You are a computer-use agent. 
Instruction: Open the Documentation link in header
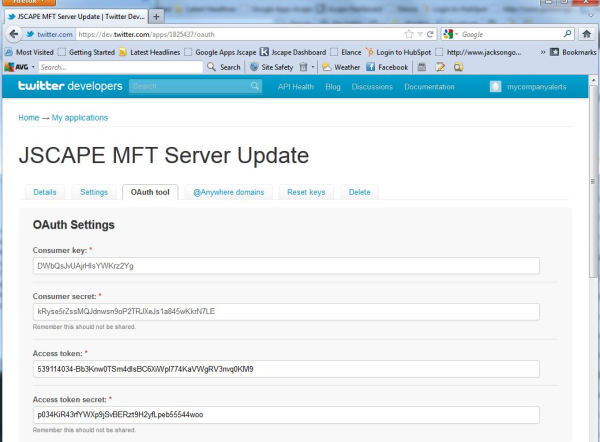tap(429, 87)
